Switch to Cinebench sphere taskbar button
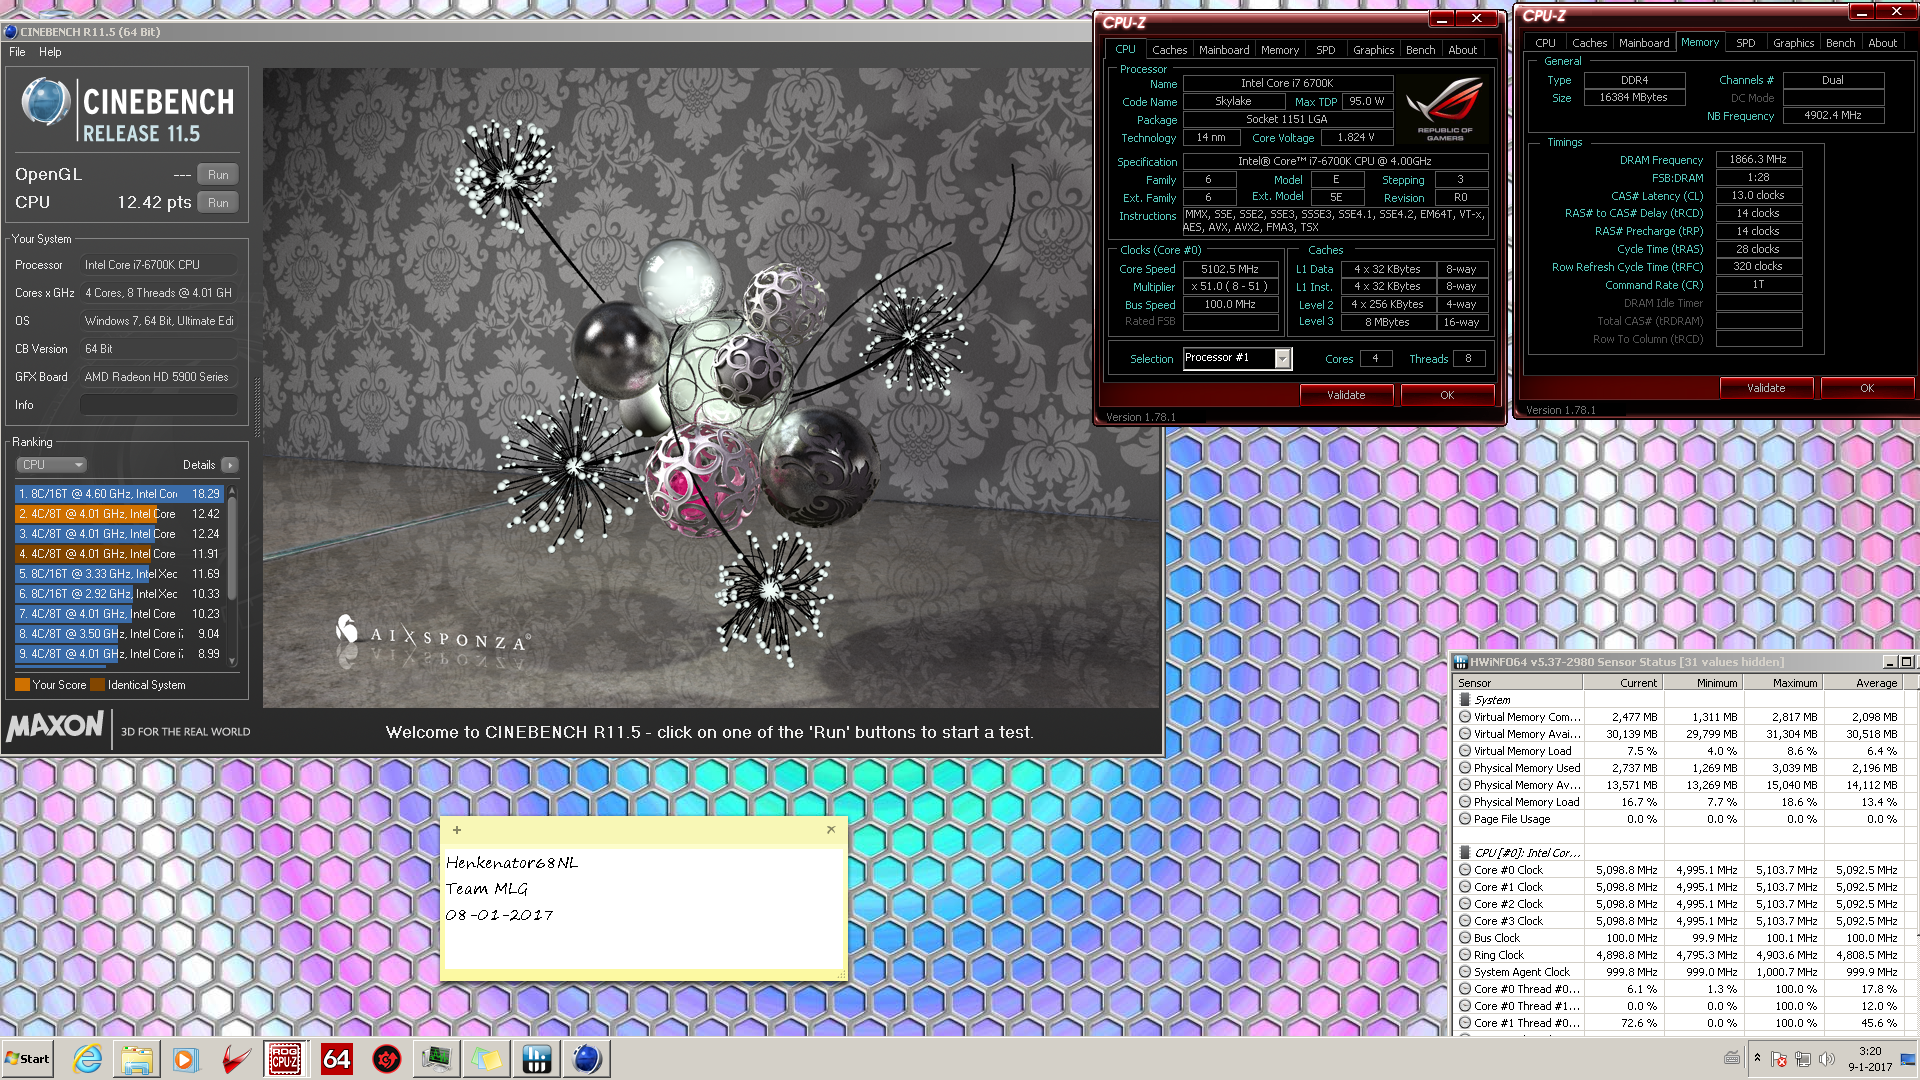 coord(587,1059)
